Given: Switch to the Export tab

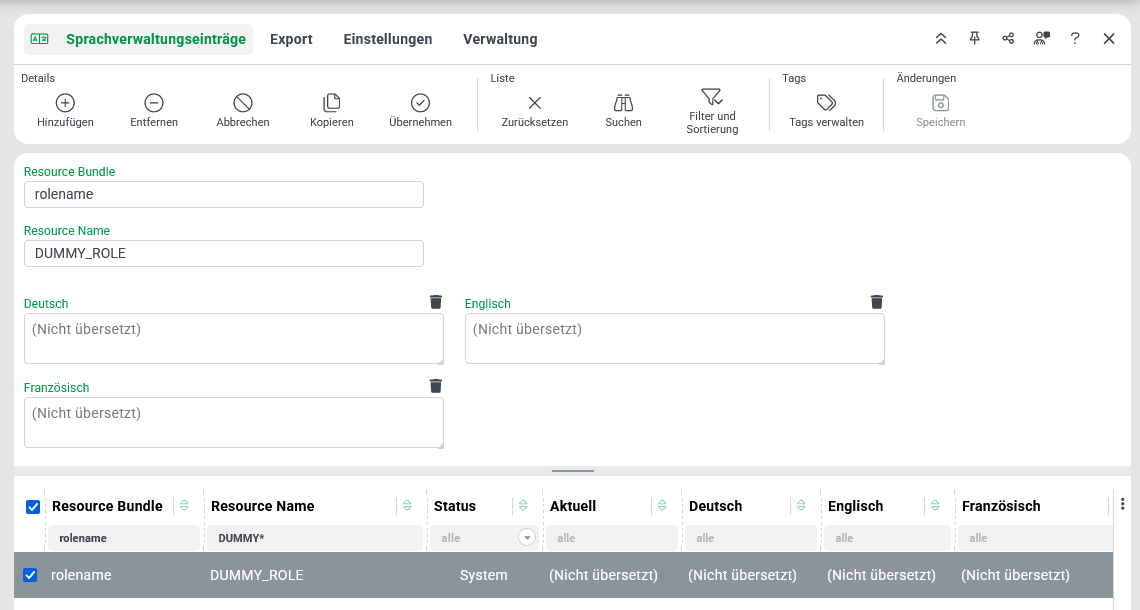Looking at the screenshot, I should point(291,39).
